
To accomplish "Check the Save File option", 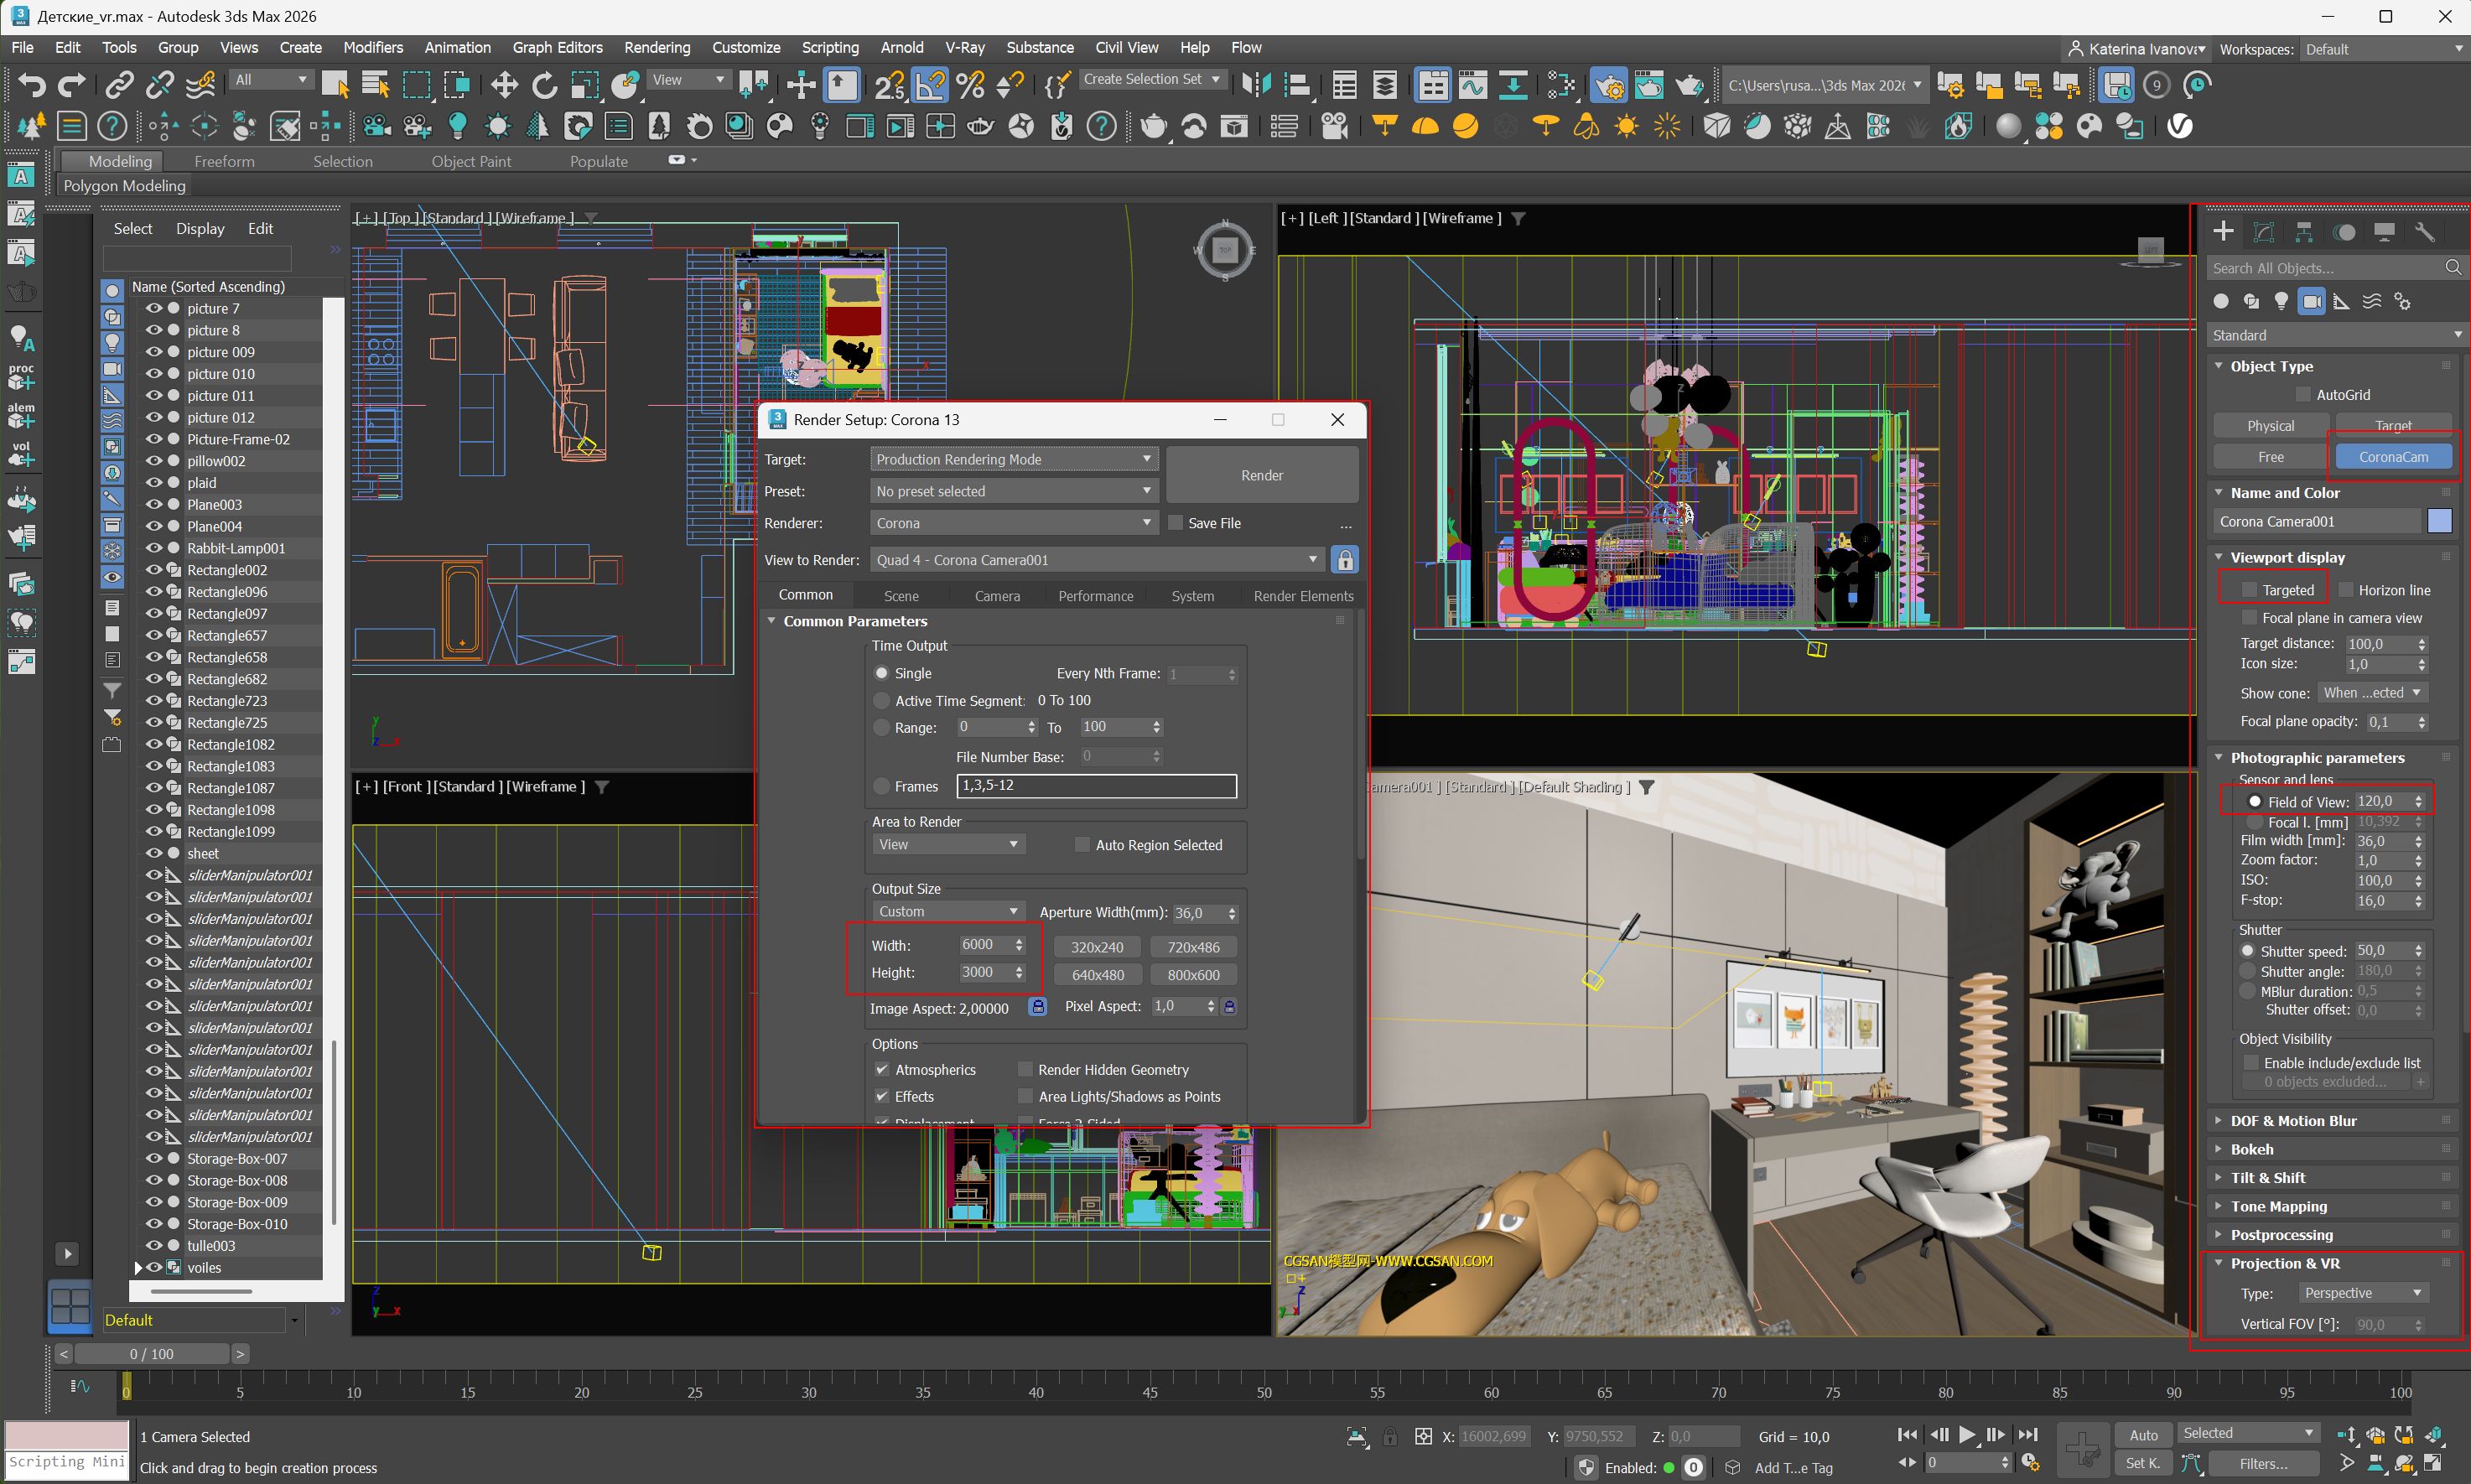I will coord(1176,523).
